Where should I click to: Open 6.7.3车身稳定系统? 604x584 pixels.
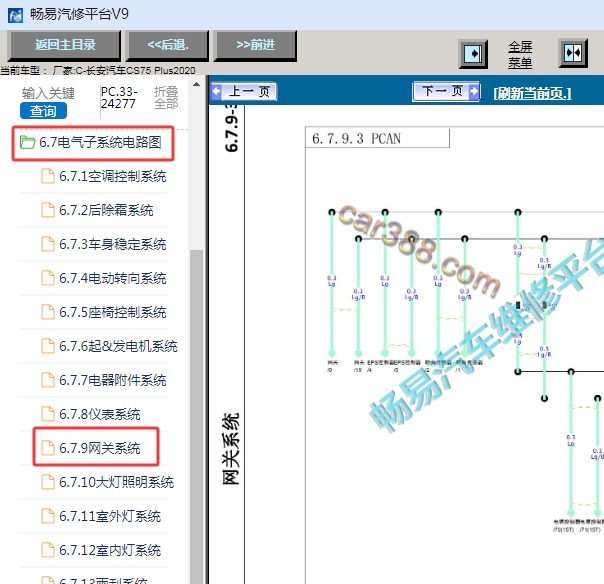point(112,244)
